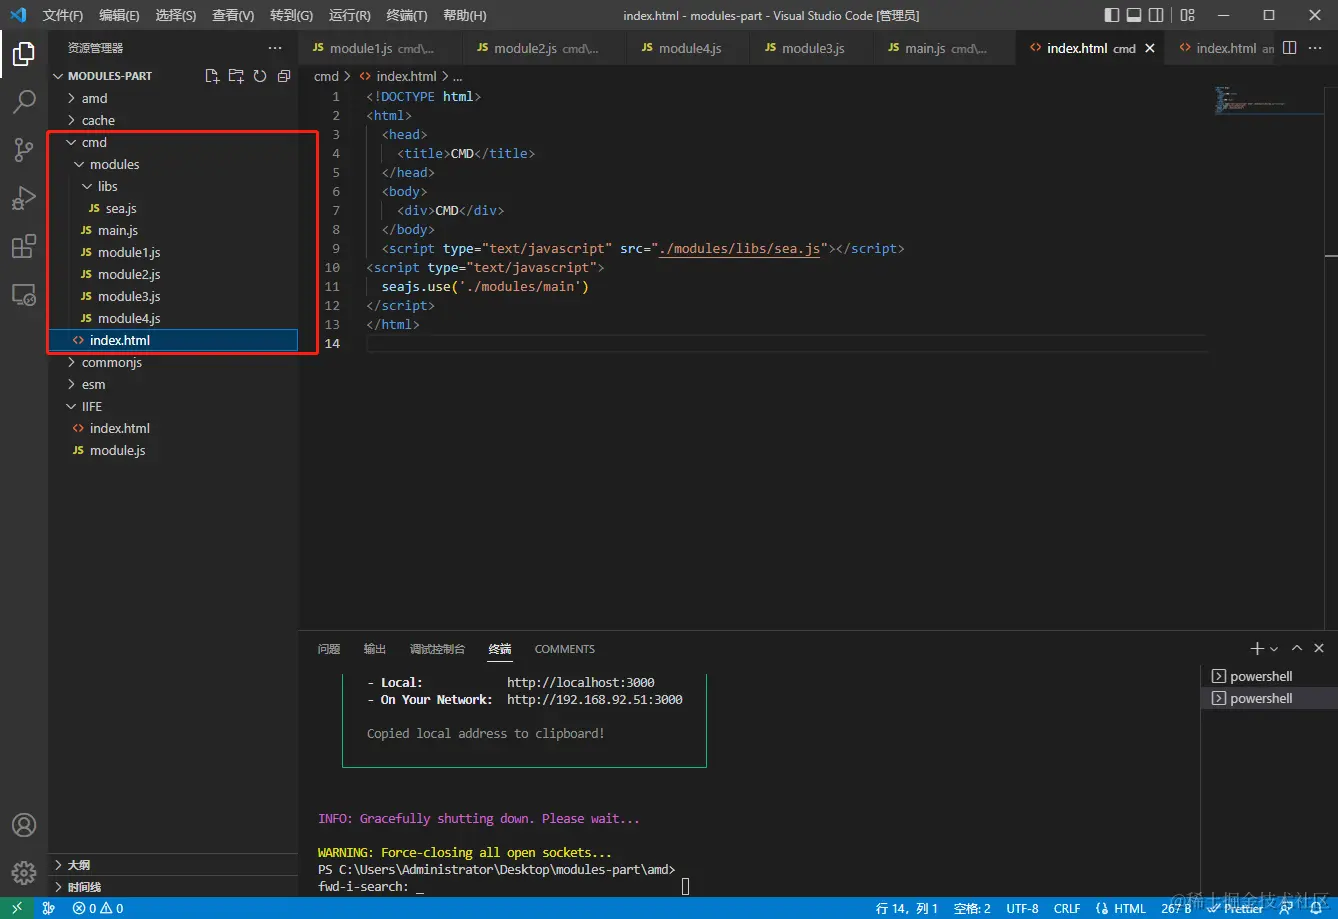Click the New File icon in explorer header
Screen dimensions: 1338x919
[x=212, y=76]
